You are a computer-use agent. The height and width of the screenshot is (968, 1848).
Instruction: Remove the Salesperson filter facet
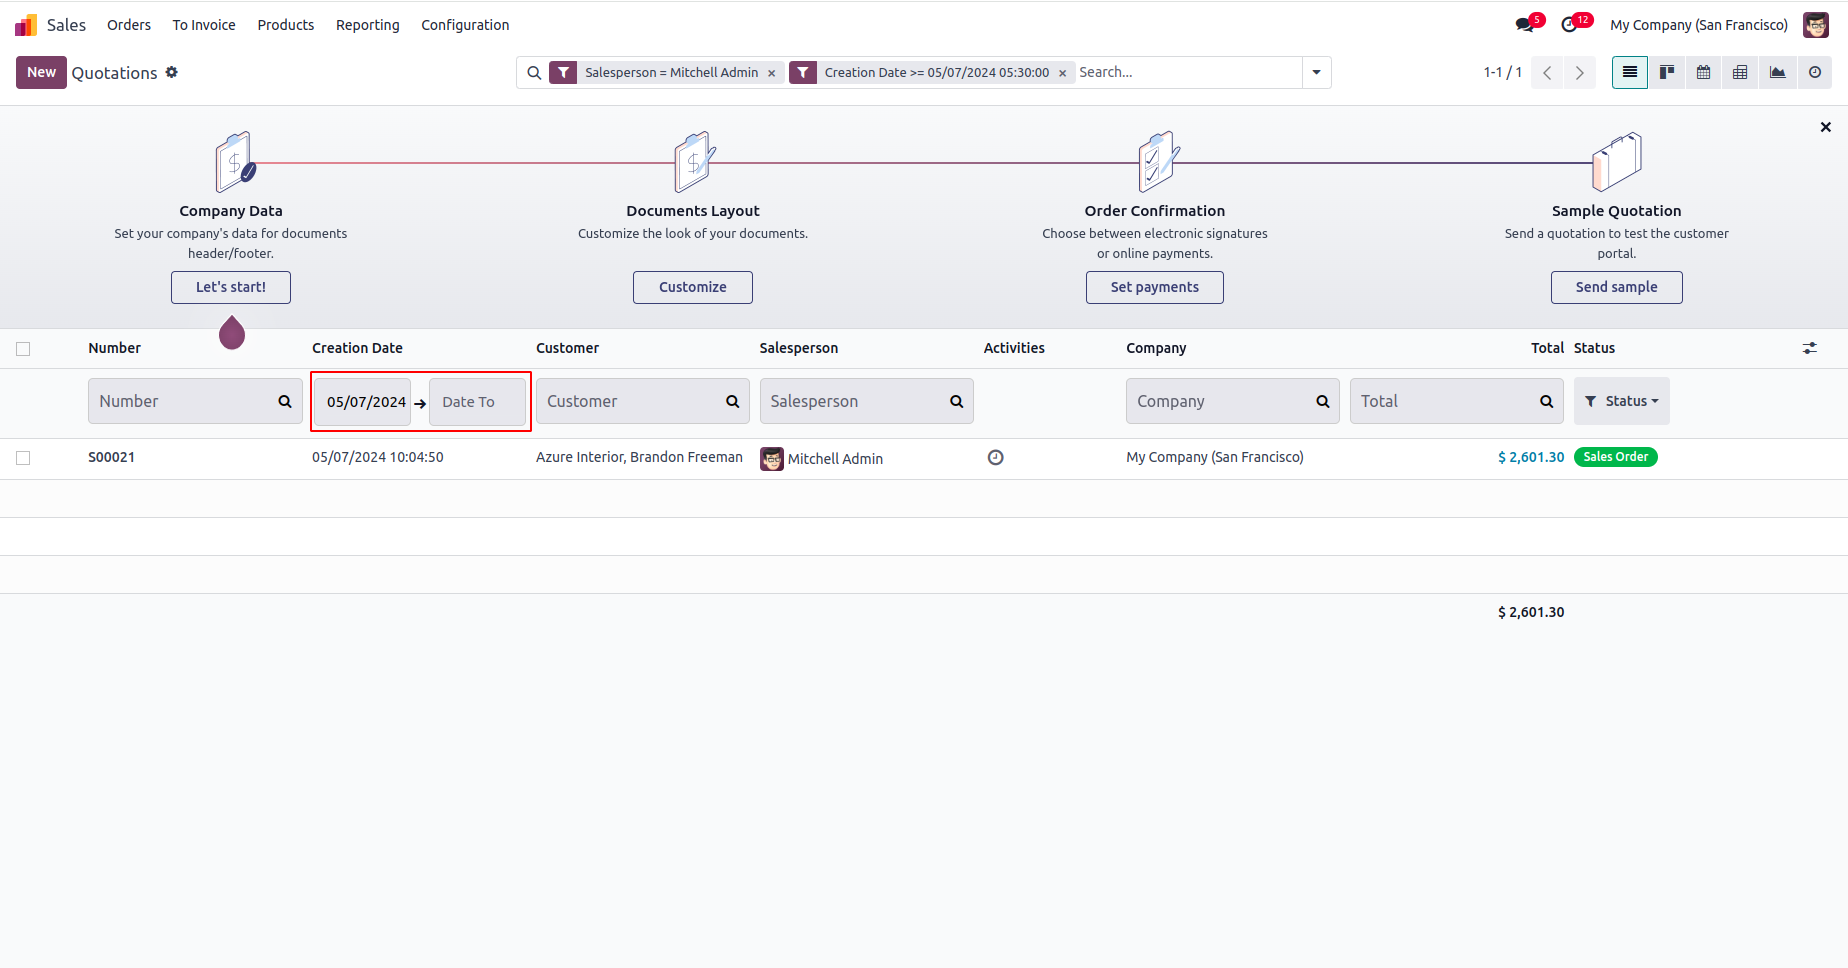tap(772, 73)
